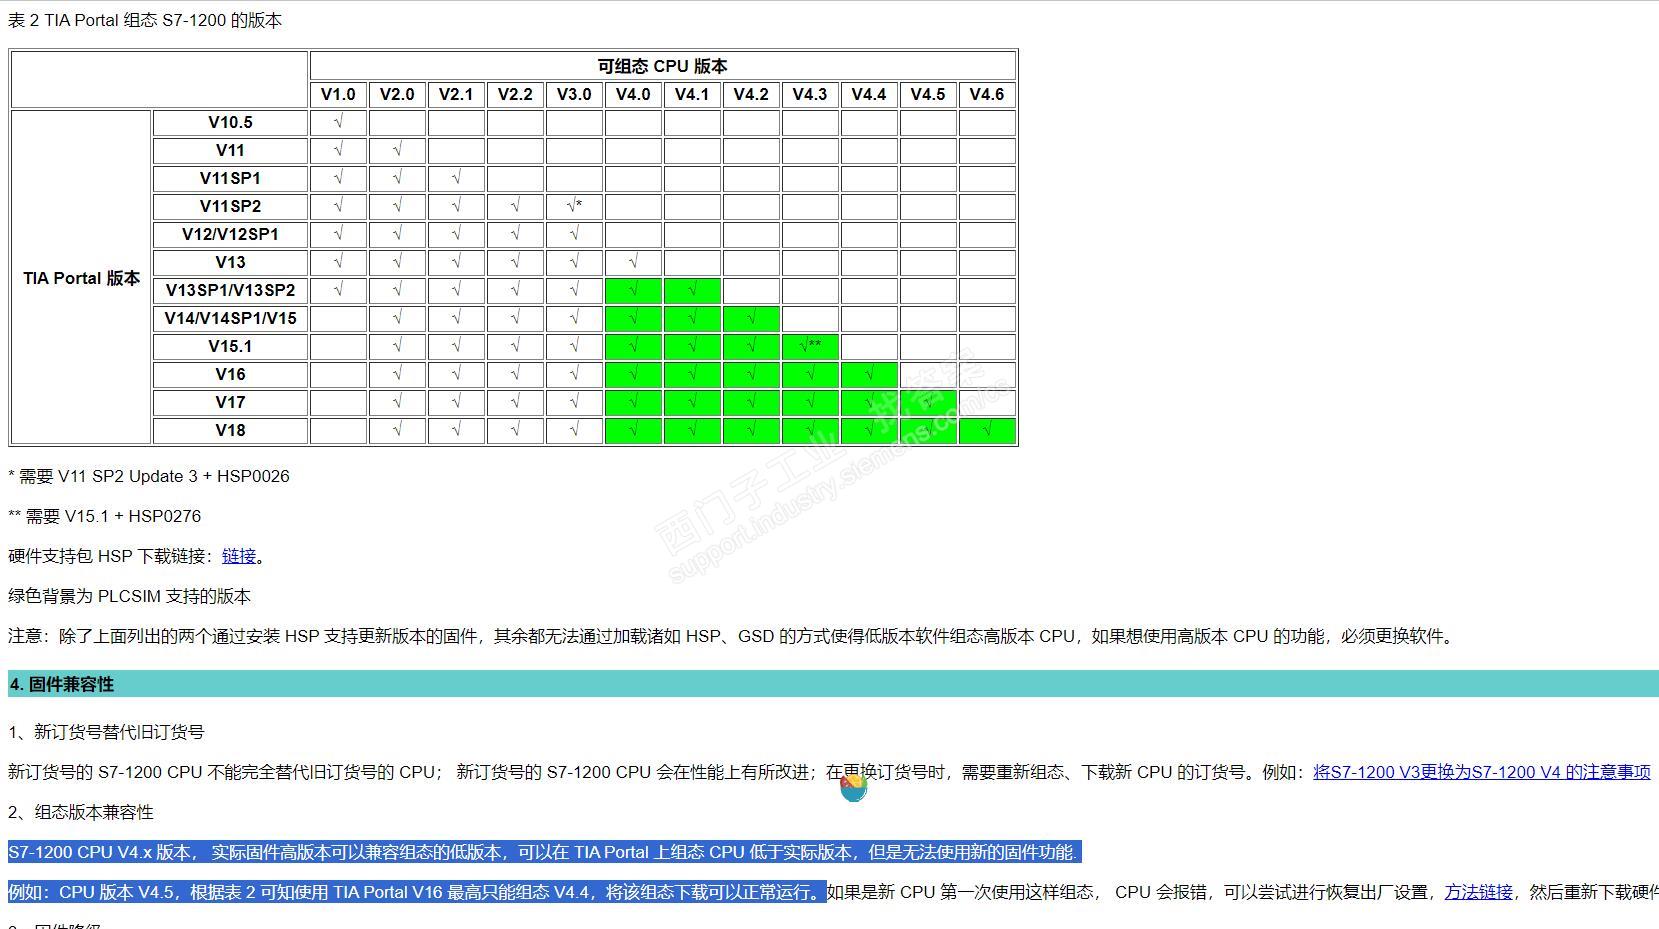Click the round colorful floating icon on the page

(853, 788)
